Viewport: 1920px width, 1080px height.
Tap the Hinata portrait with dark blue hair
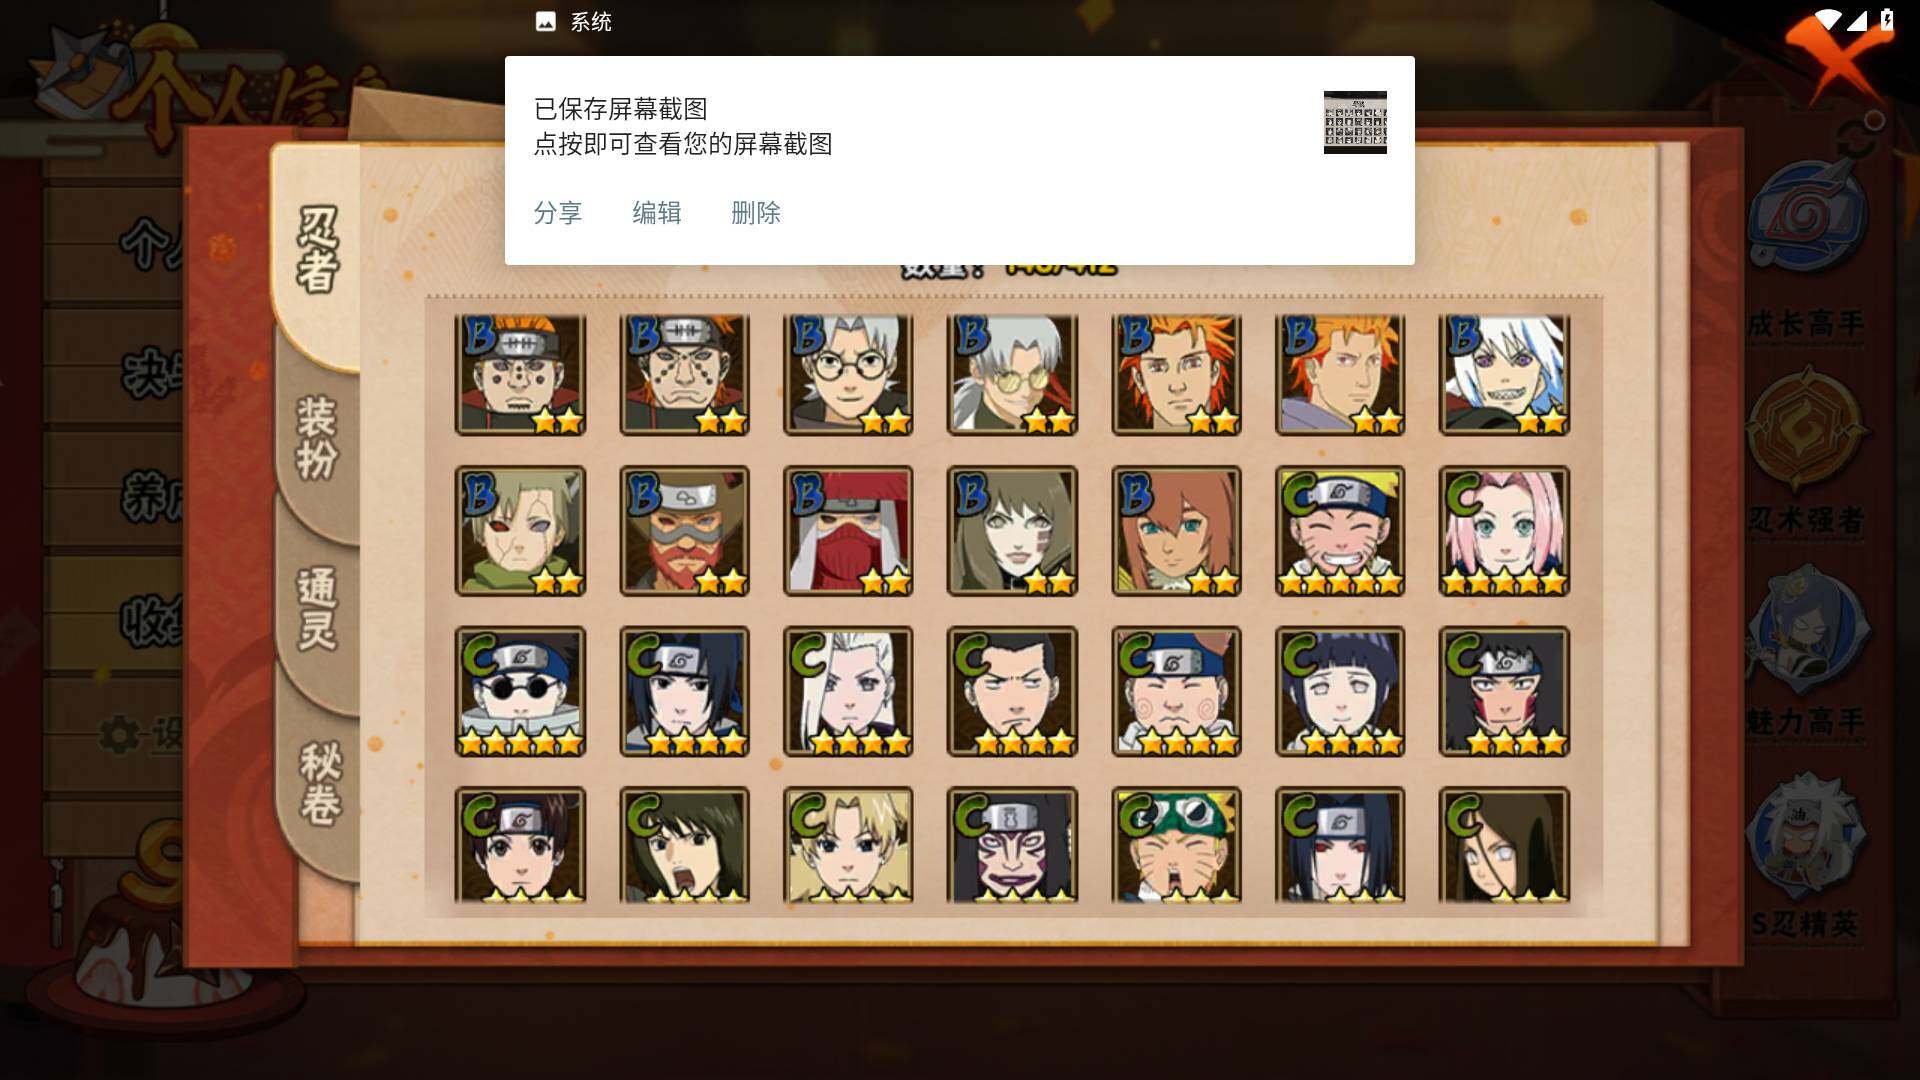click(1340, 691)
